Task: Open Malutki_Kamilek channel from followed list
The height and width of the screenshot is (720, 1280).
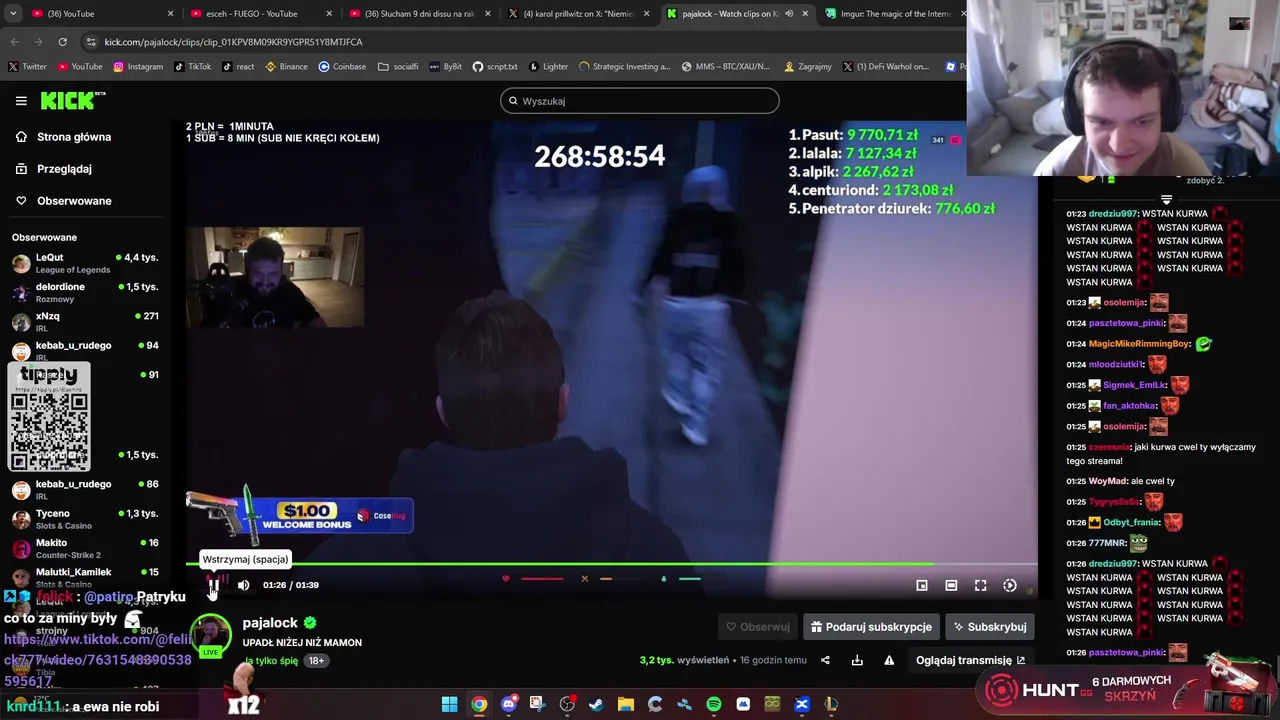Action: 86,577
